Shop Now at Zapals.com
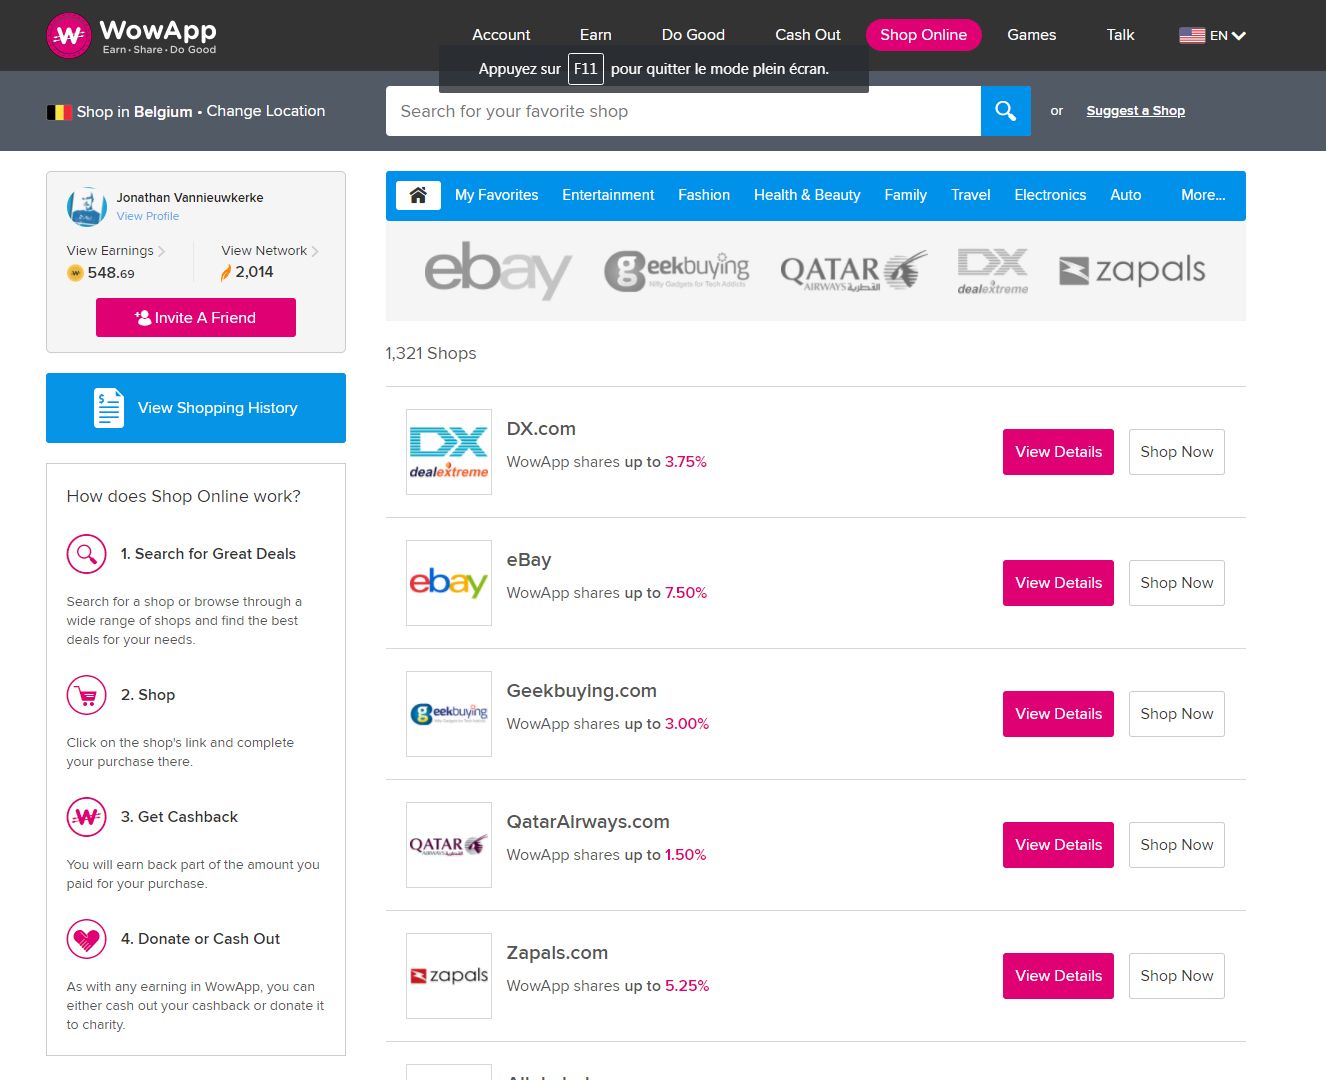 [1177, 976]
